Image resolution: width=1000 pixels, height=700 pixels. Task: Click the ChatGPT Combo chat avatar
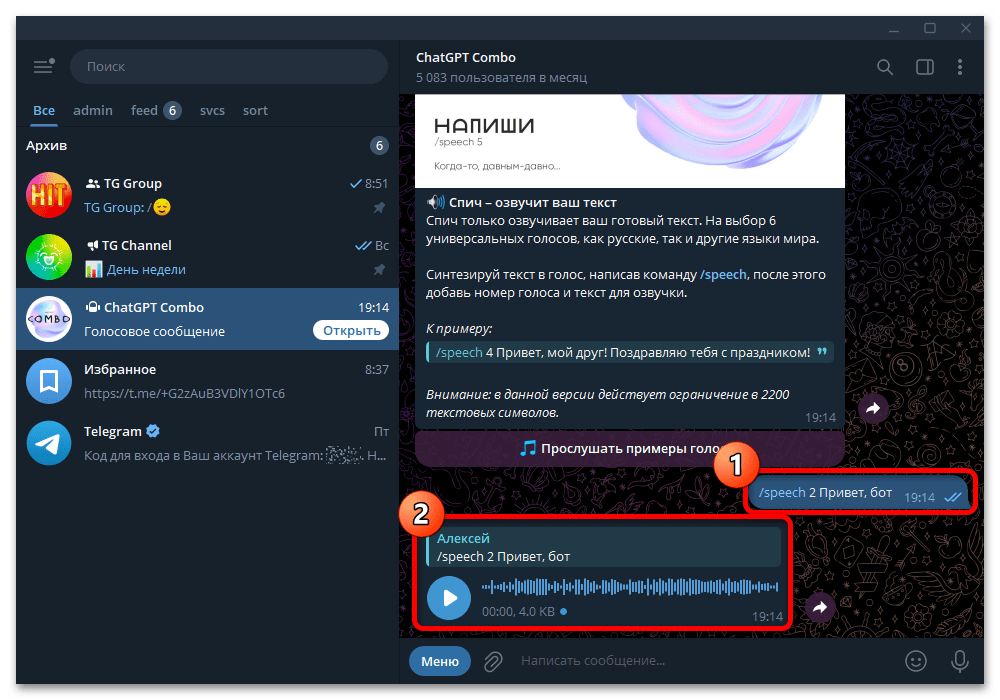(x=49, y=319)
